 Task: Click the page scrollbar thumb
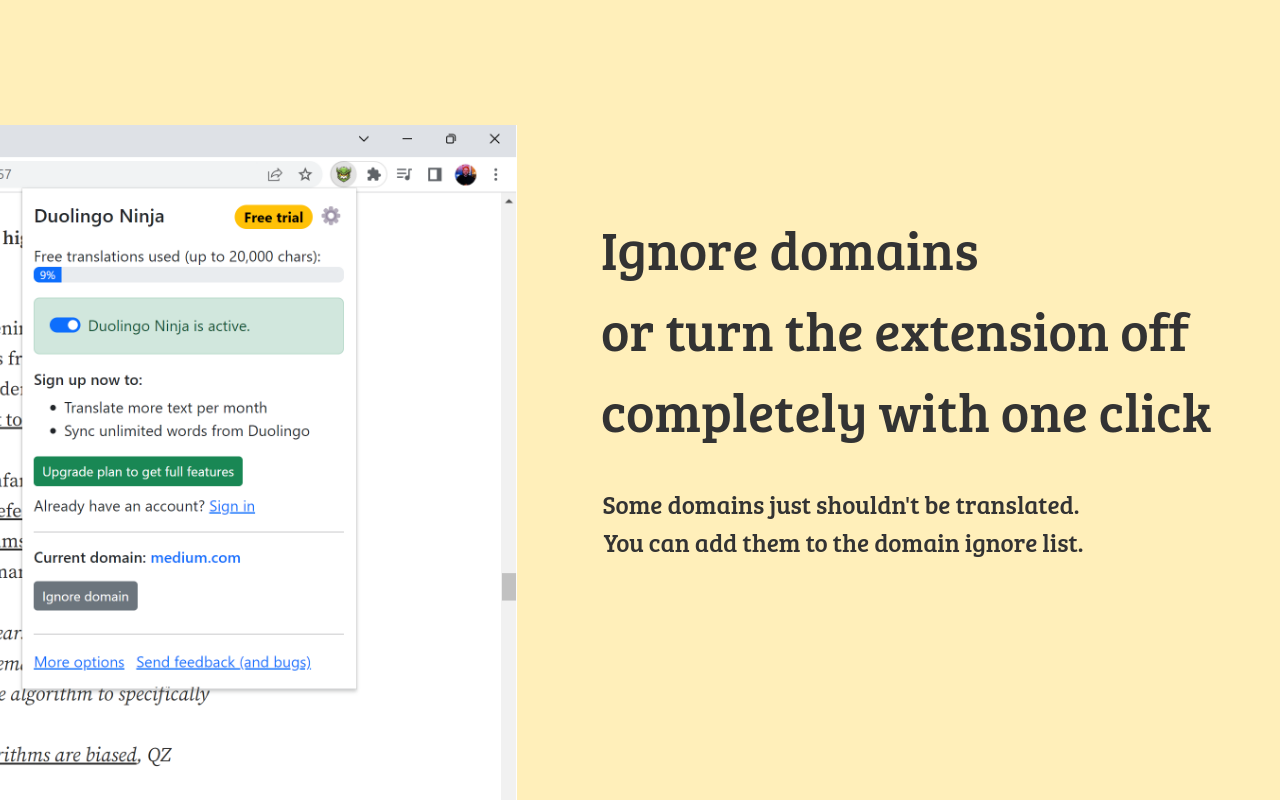(x=509, y=587)
